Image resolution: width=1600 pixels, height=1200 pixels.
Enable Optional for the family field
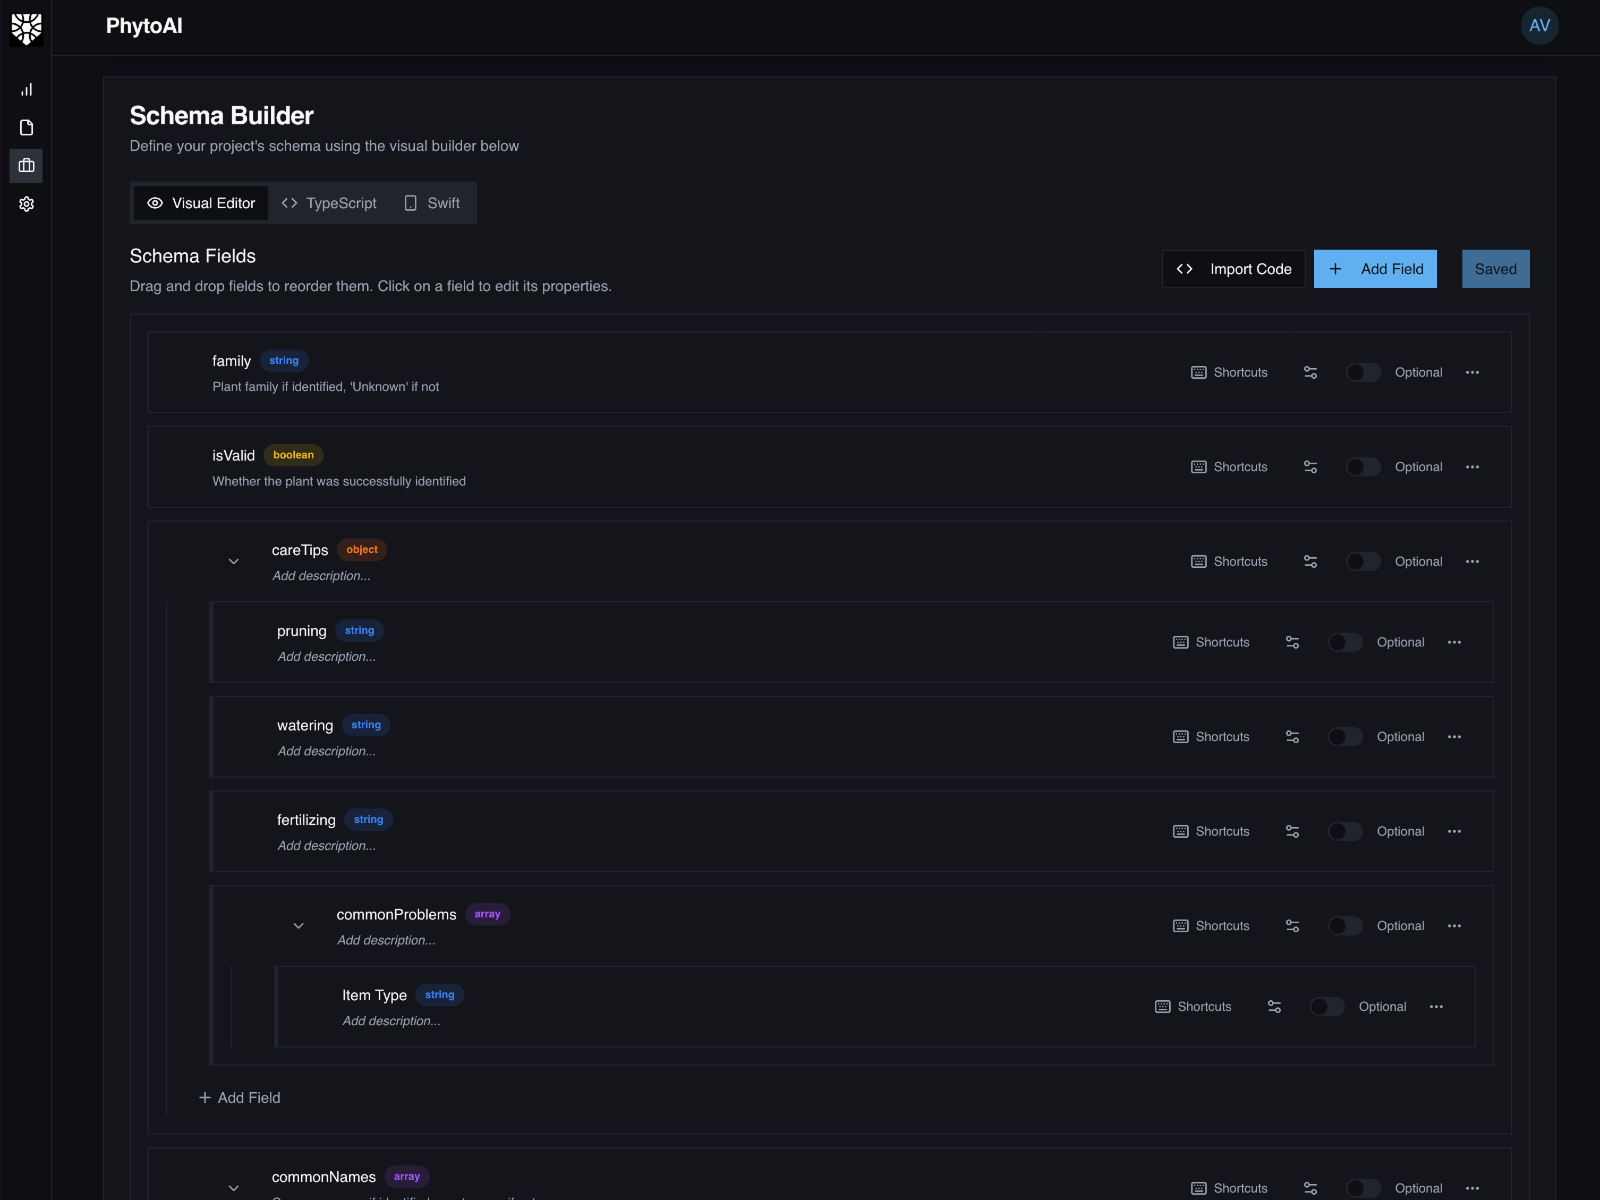[x=1362, y=372]
